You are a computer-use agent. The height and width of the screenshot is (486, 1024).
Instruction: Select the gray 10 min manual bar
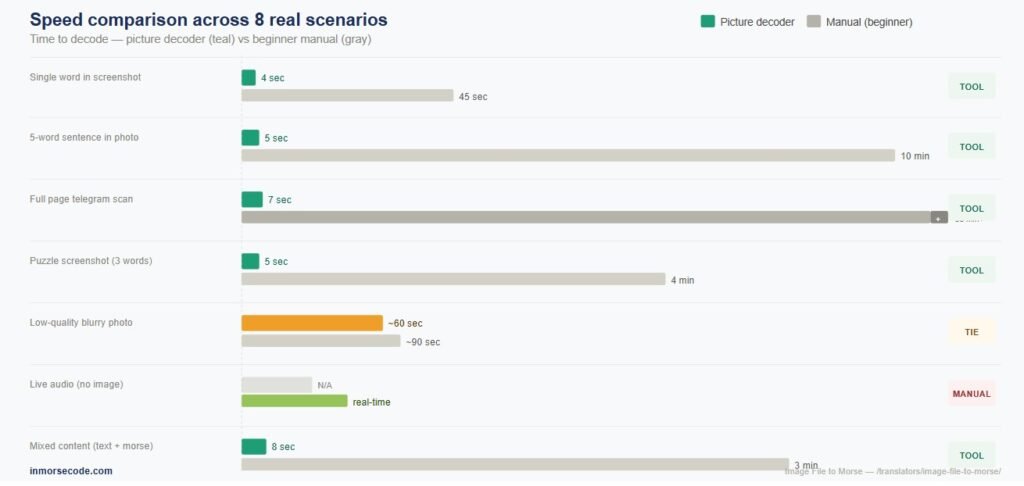pos(567,155)
